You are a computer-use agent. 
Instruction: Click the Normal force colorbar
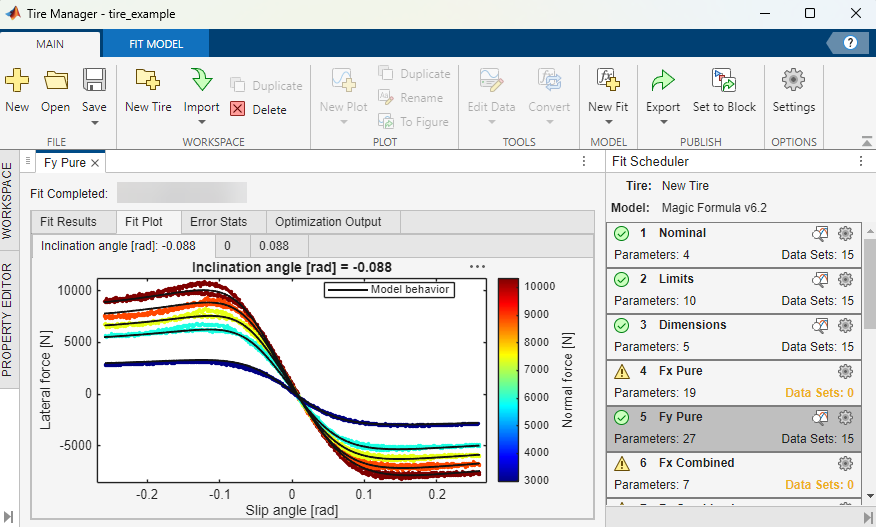pos(509,382)
